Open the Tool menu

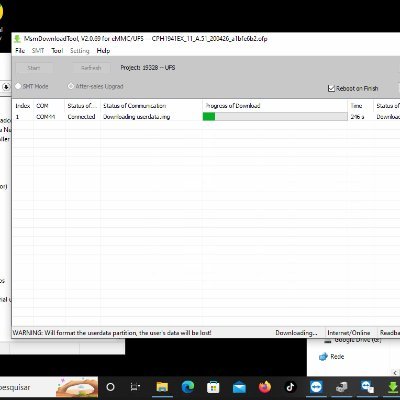coord(57,51)
